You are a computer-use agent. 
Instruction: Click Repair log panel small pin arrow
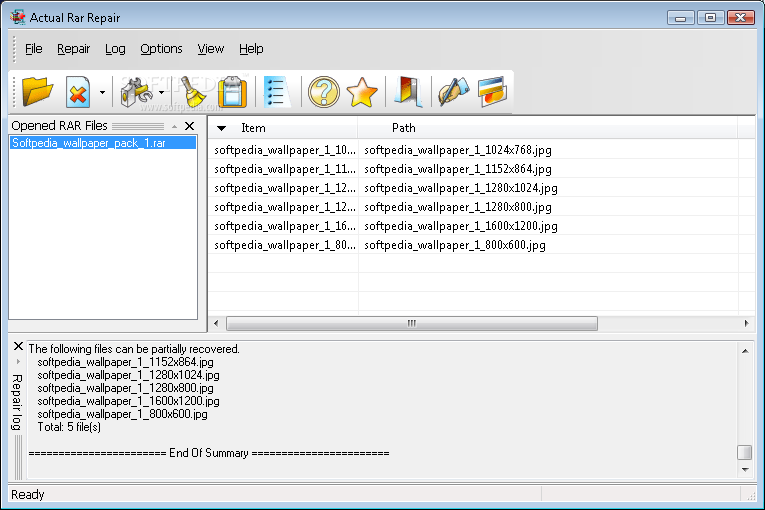pos(18,362)
